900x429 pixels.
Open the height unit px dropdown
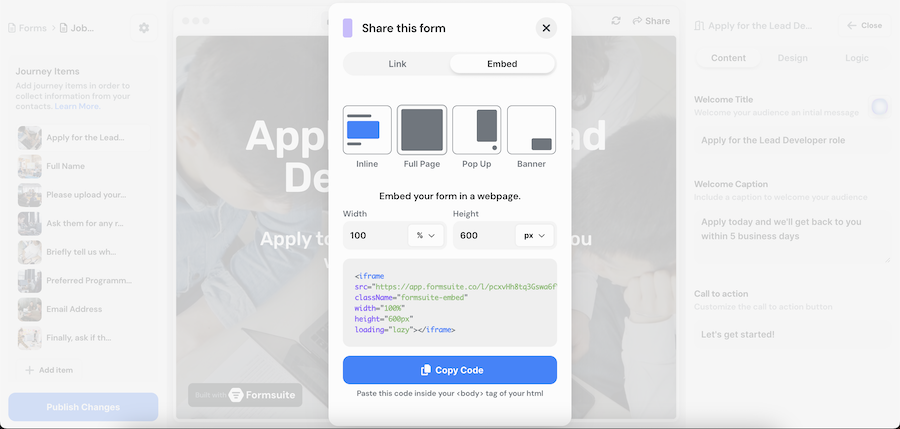tap(535, 236)
